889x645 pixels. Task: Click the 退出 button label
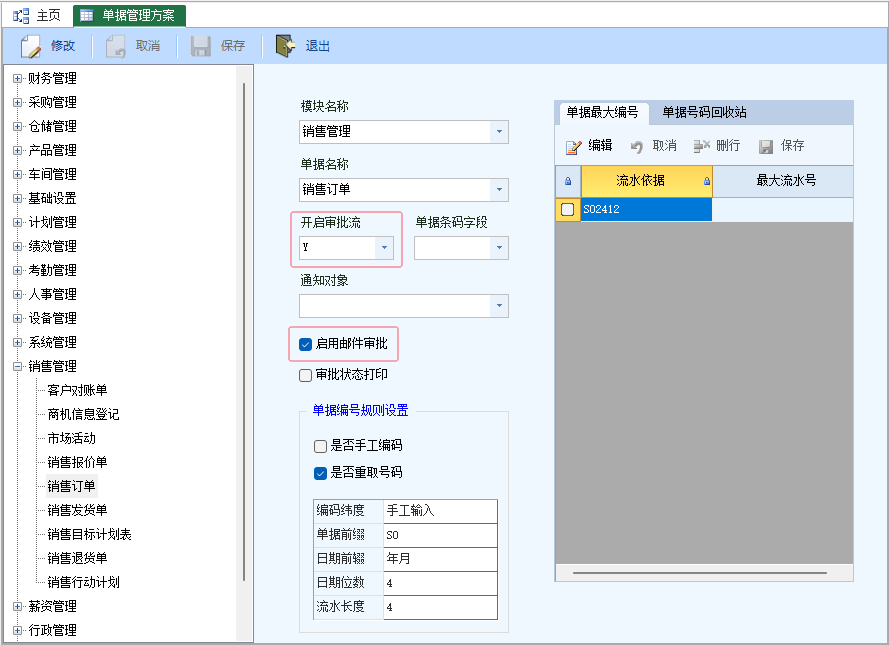[x=318, y=46]
